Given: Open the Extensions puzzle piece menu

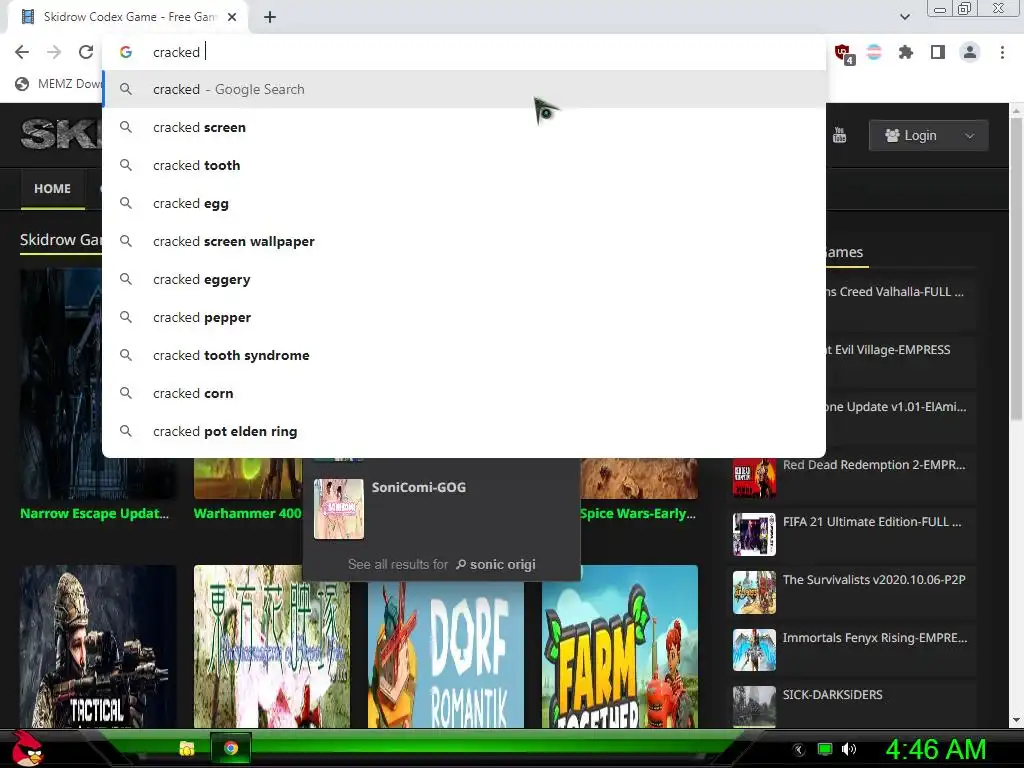Looking at the screenshot, I should 905,52.
